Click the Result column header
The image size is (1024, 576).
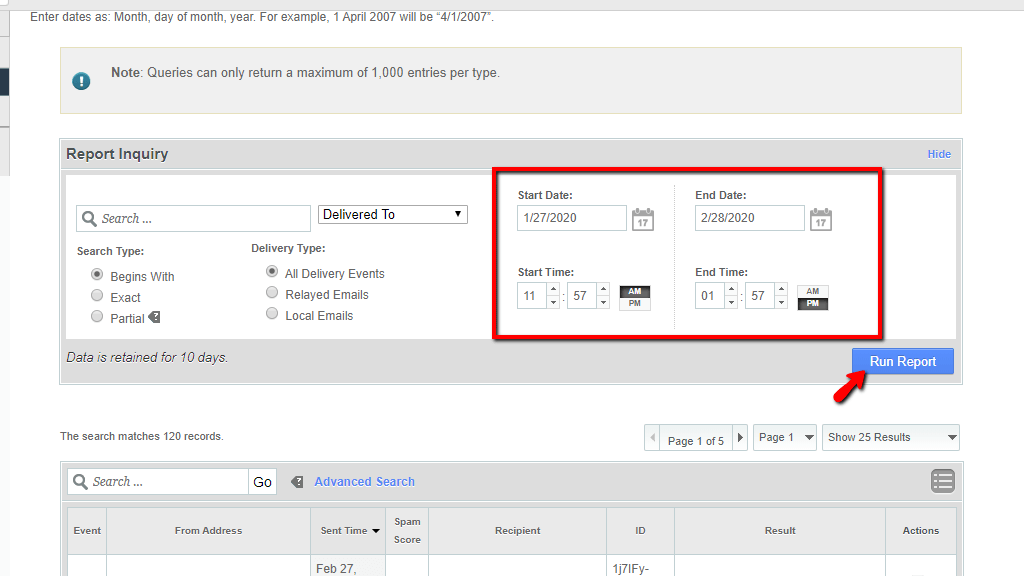click(780, 531)
